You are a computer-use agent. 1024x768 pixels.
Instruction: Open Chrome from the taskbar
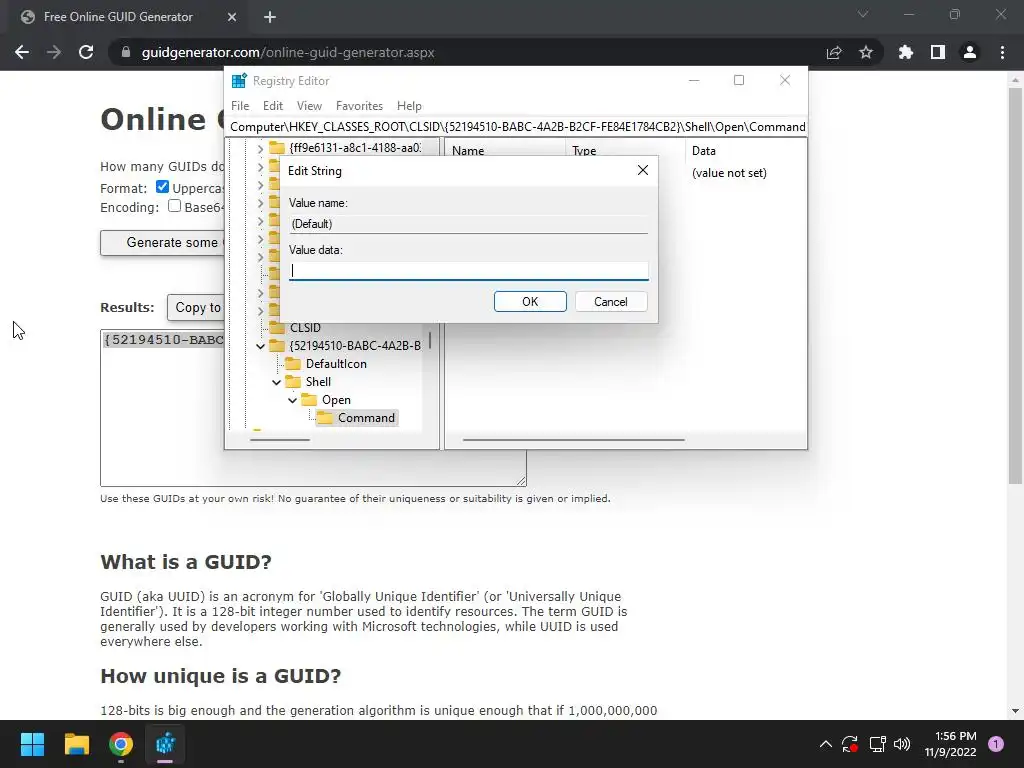tap(121, 744)
